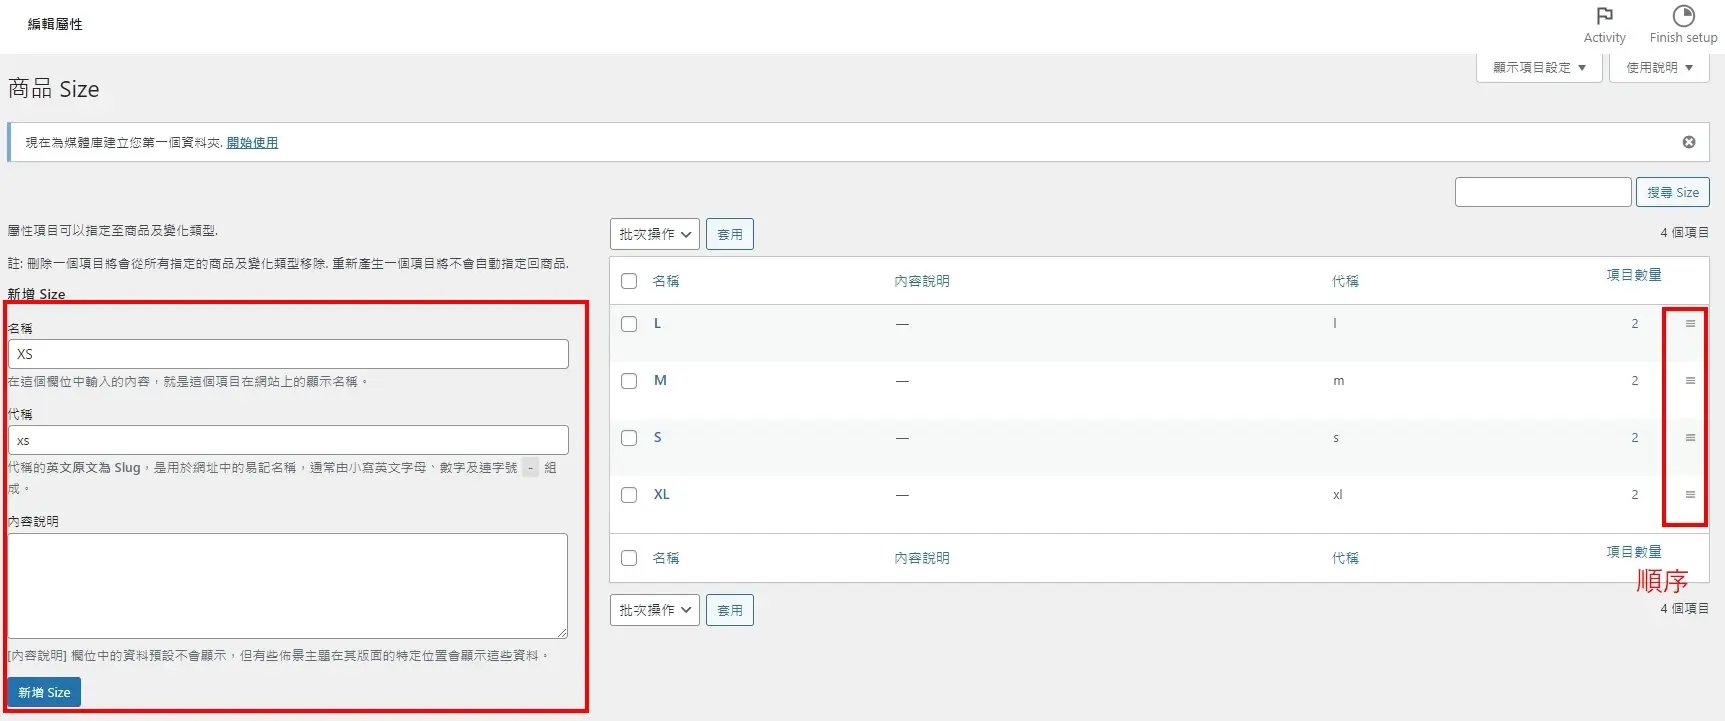Open the bottom 批次操作 bulk actions dropdown
Viewport: 1725px width, 721px height.
click(x=654, y=610)
